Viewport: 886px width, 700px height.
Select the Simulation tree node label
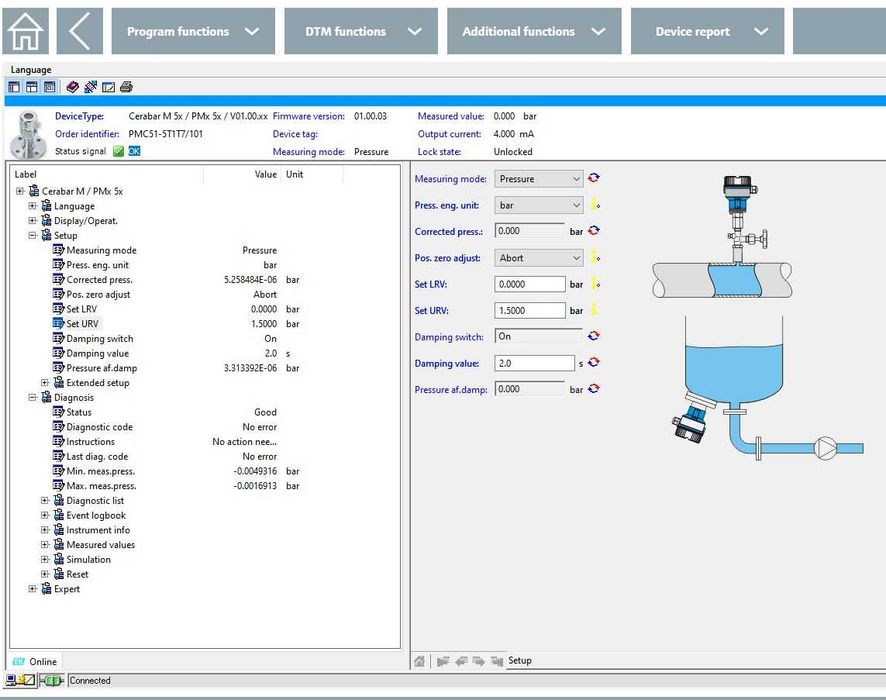point(88,559)
